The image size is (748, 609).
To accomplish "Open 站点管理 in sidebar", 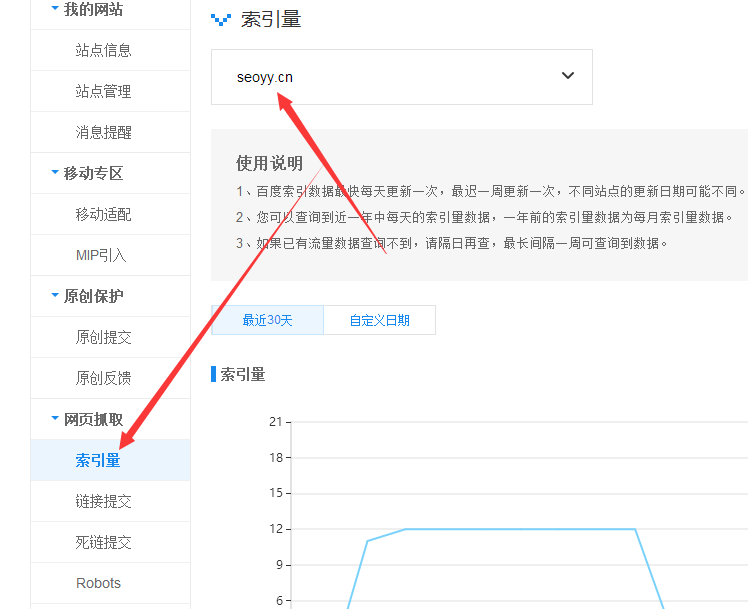I will point(103,91).
